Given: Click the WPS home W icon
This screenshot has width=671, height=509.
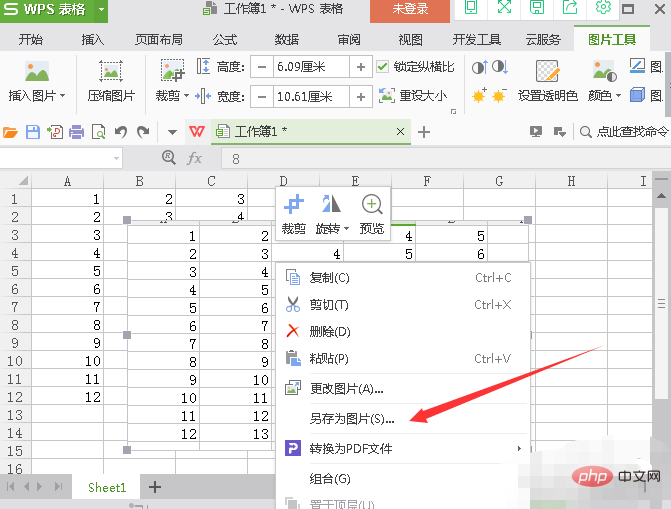Looking at the screenshot, I should tap(196, 131).
